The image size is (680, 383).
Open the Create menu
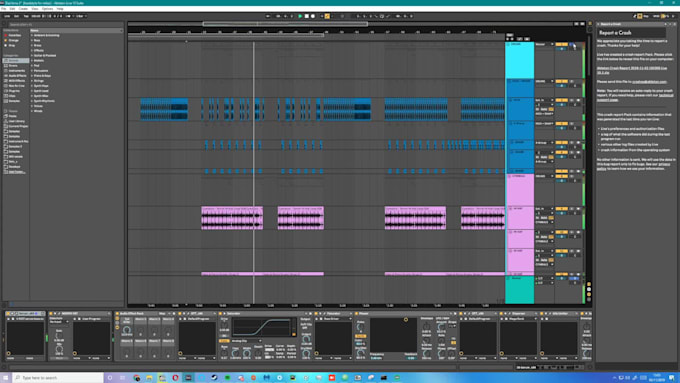(x=23, y=9)
